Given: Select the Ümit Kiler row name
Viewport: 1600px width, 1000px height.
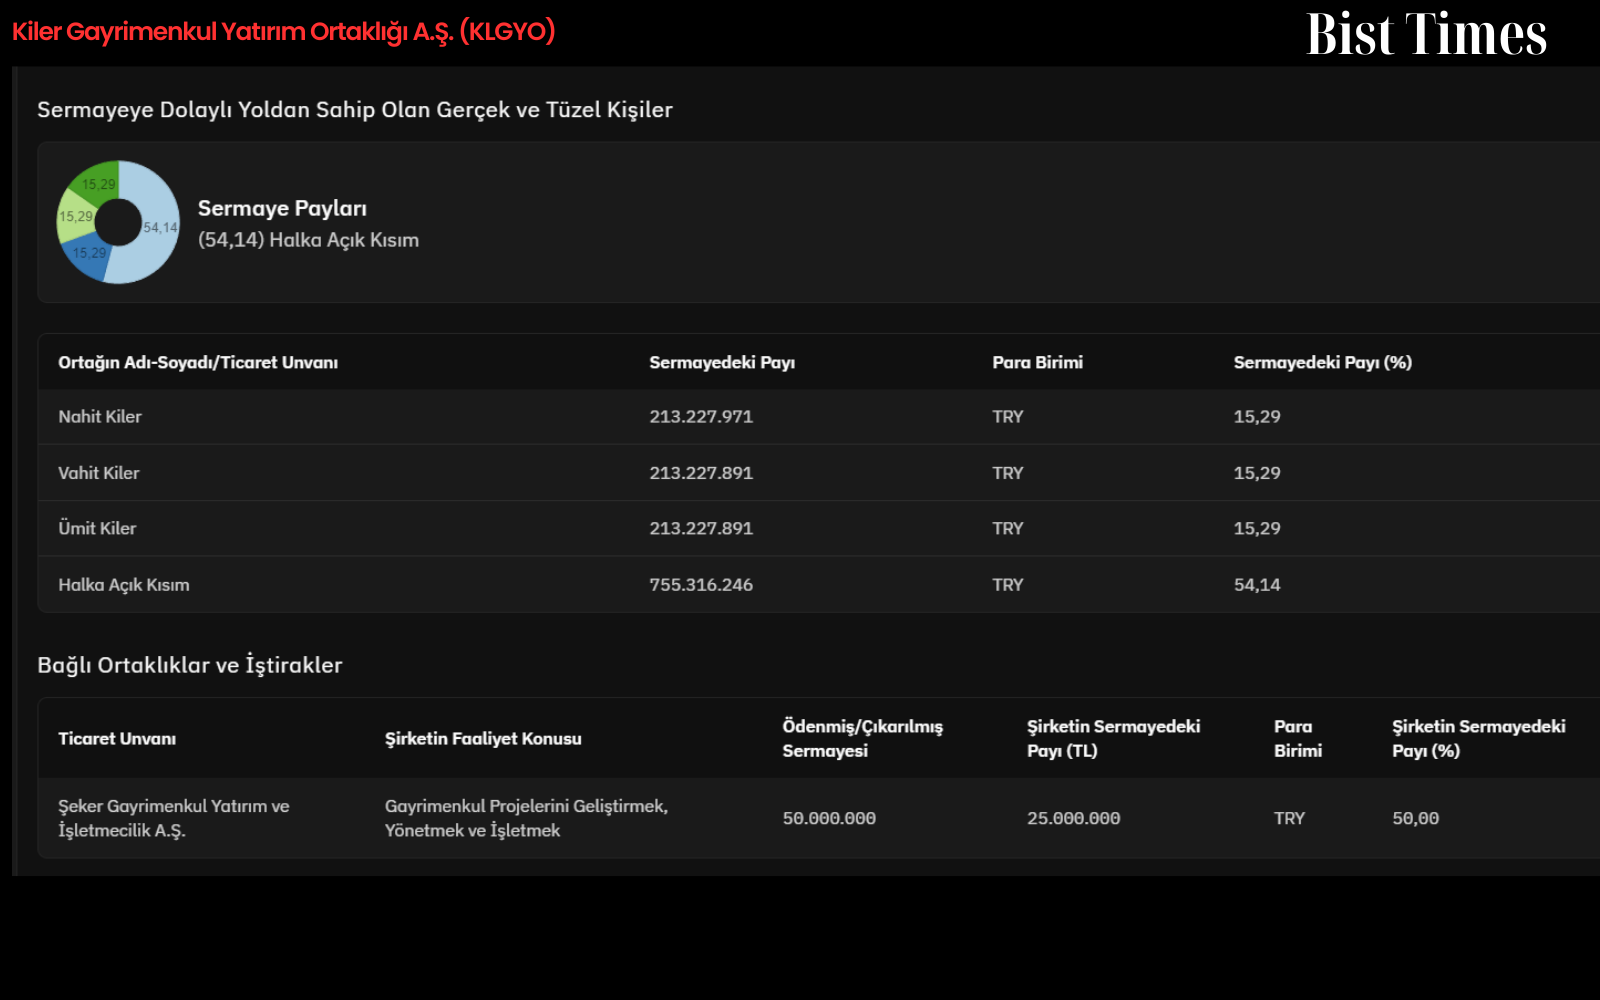Looking at the screenshot, I should pyautogui.click(x=97, y=528).
